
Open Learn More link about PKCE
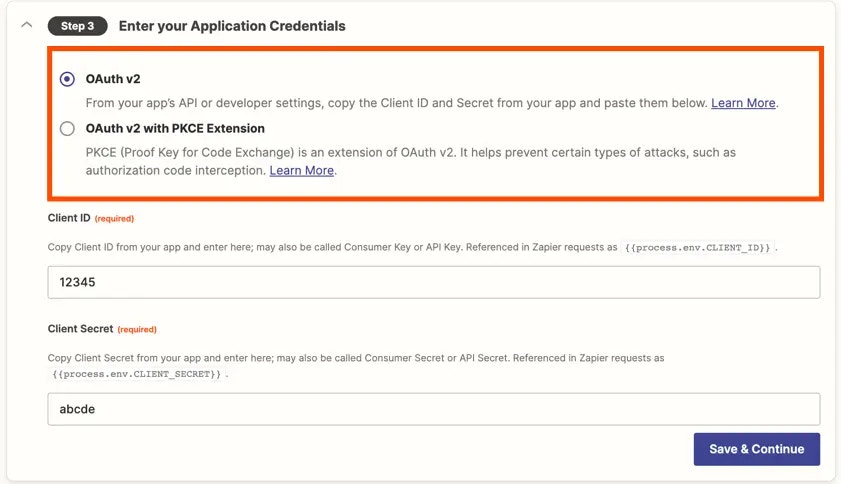tap(301, 170)
